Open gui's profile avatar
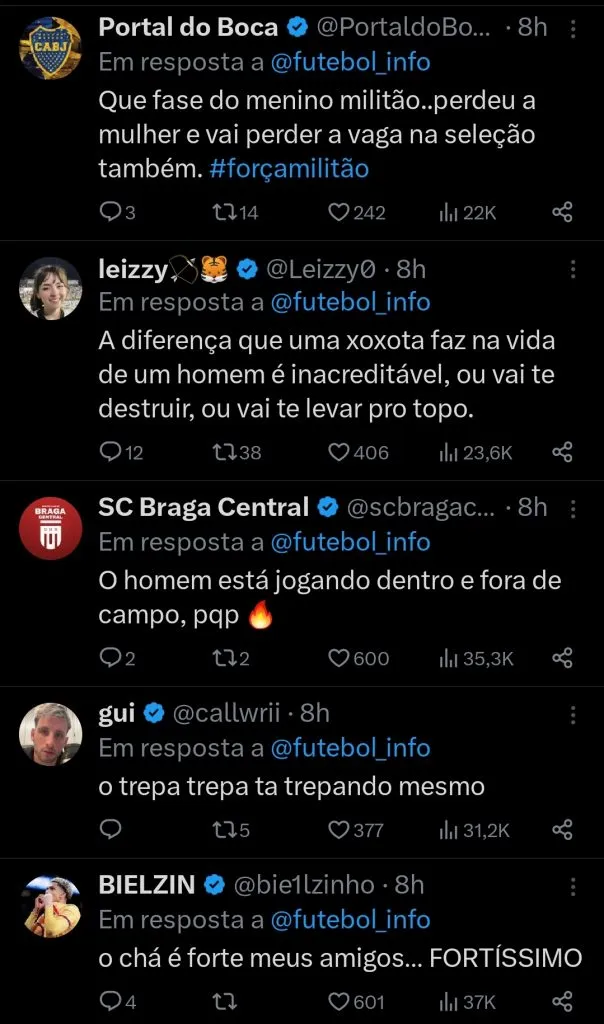Viewport: 604px width, 1024px height. (x=51, y=734)
